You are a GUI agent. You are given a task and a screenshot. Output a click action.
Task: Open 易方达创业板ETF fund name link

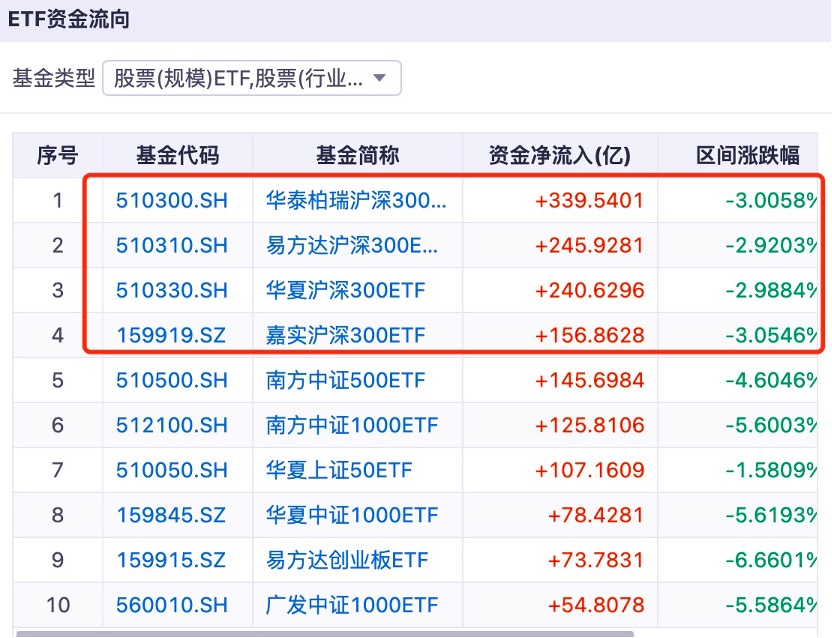pyautogui.click(x=346, y=560)
